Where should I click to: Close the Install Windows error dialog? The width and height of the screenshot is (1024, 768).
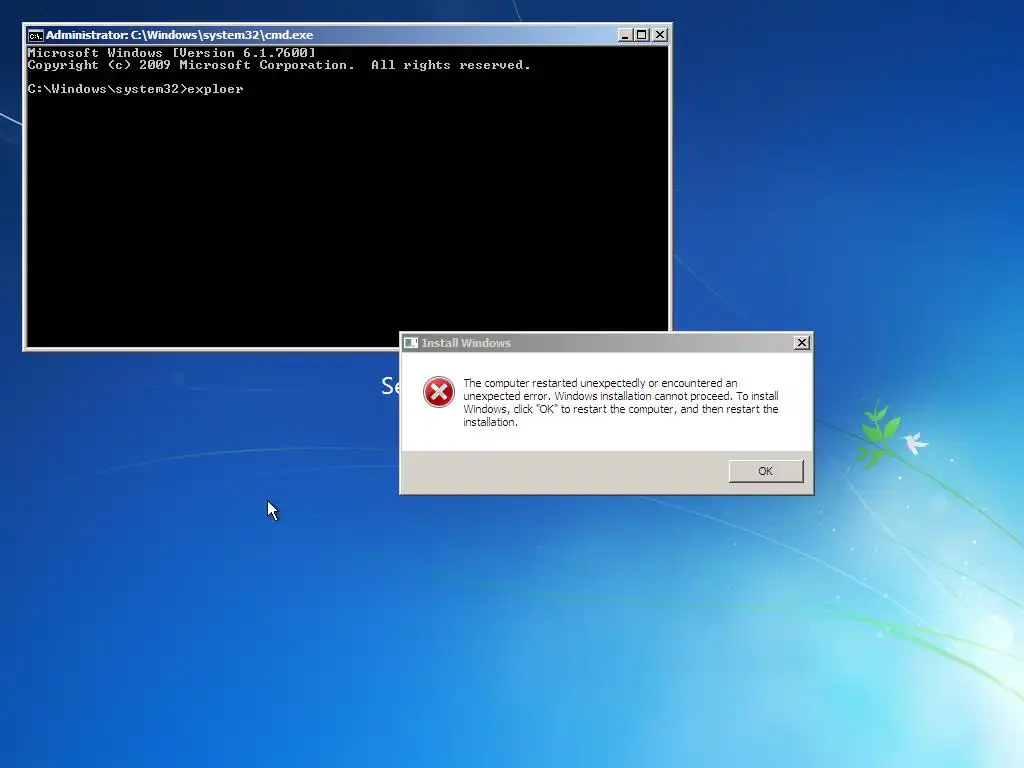point(801,343)
